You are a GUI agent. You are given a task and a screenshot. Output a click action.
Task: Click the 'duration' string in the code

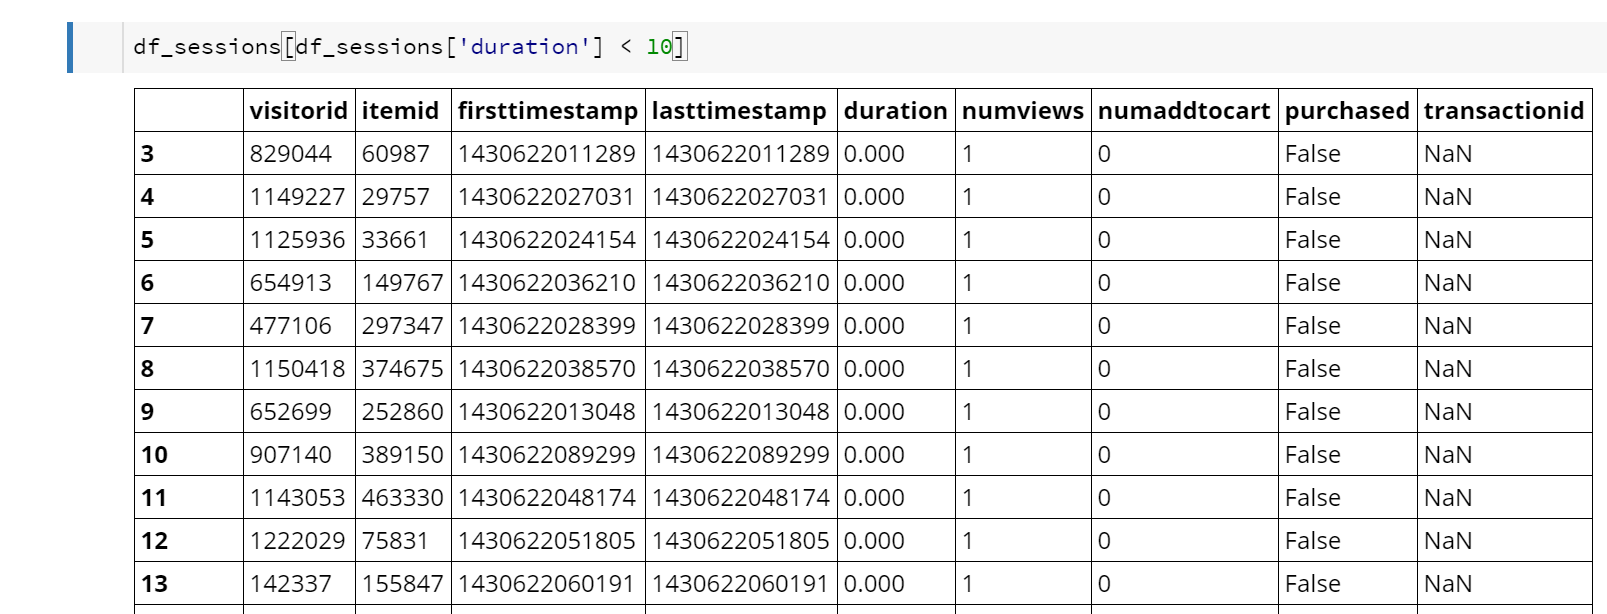[x=524, y=47]
